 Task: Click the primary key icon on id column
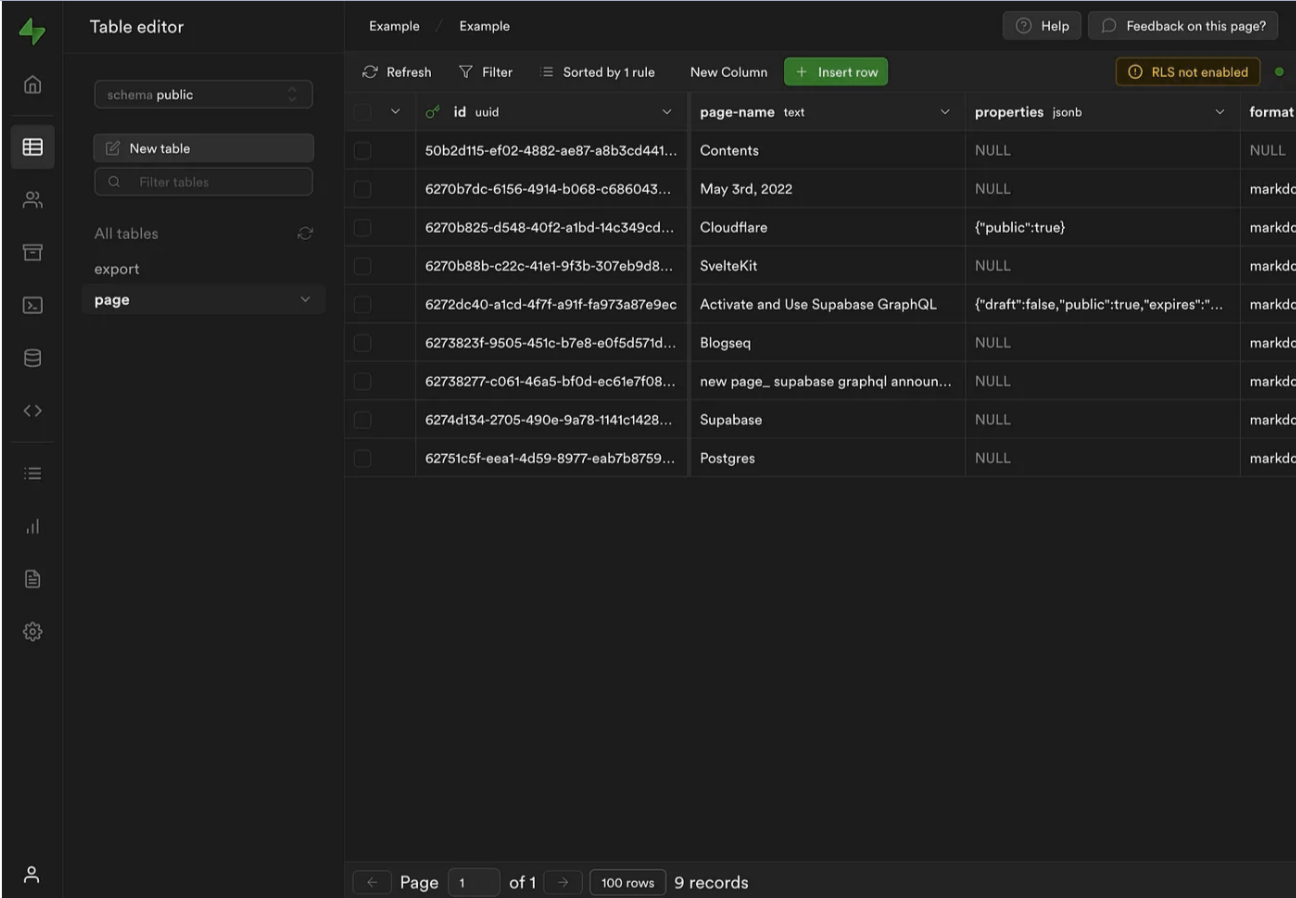pos(433,112)
